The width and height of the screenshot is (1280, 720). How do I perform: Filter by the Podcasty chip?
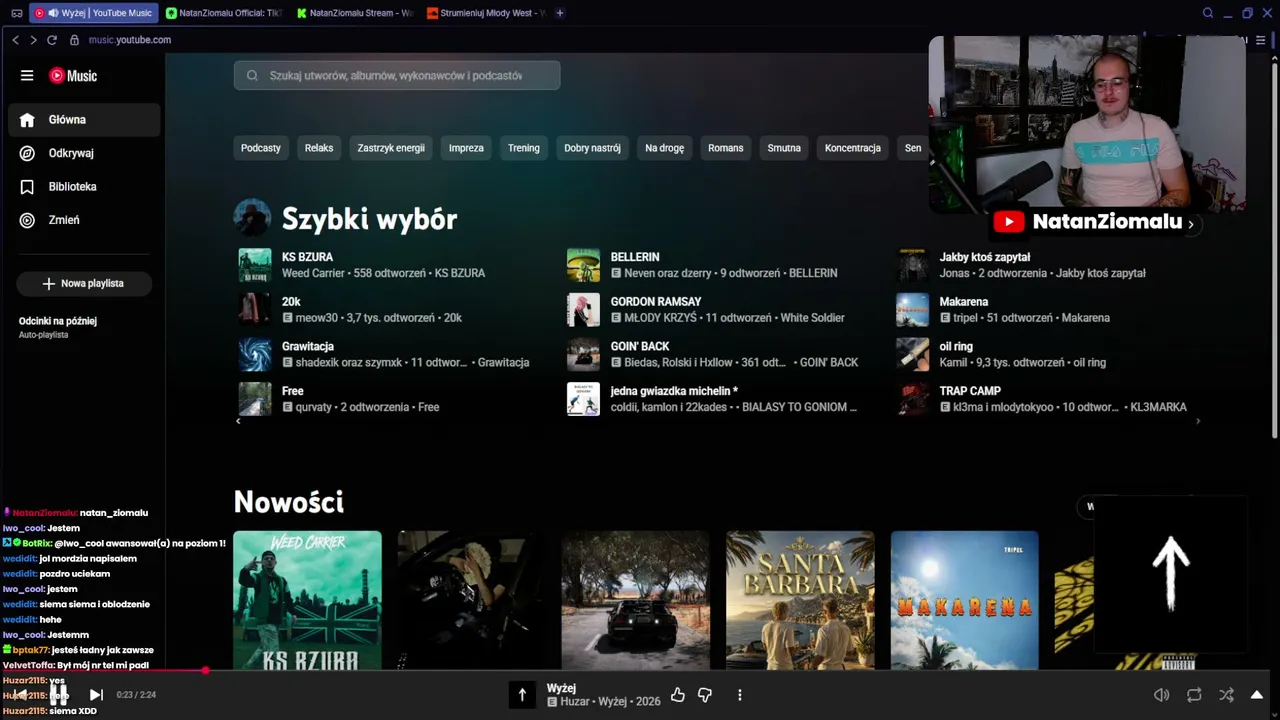click(261, 148)
